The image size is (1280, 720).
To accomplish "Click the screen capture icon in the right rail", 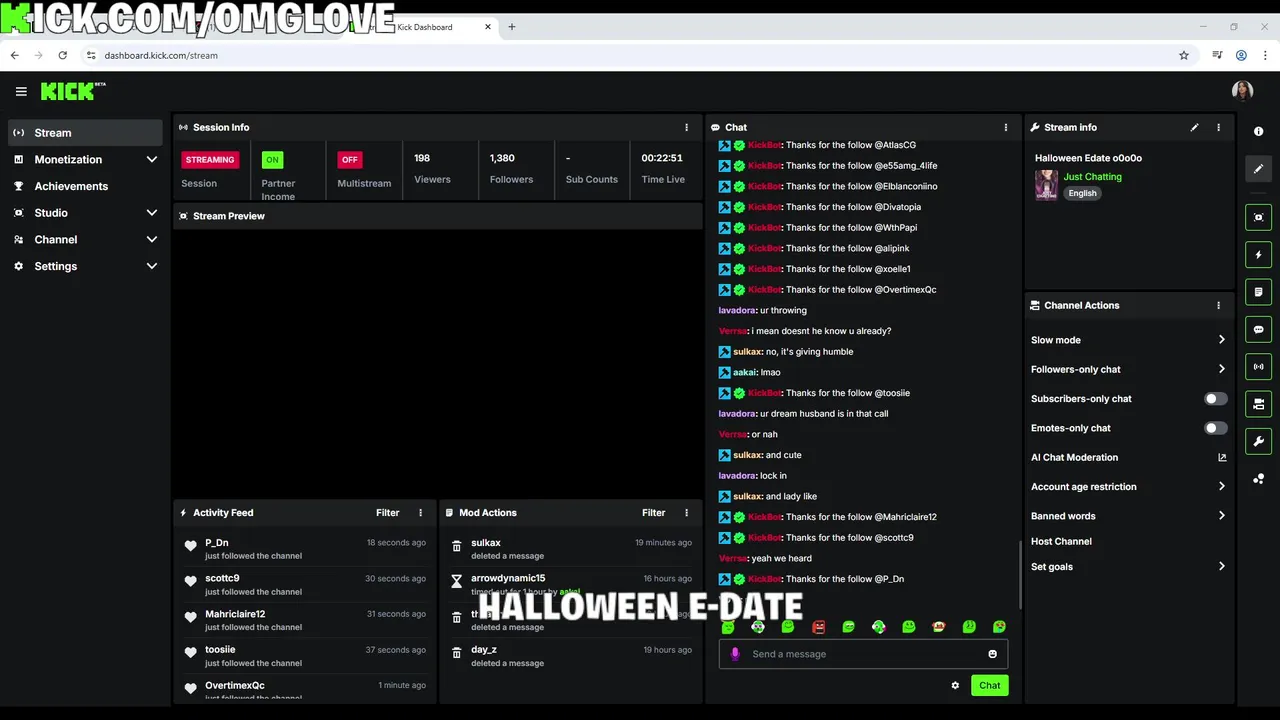I will pos(1258,217).
